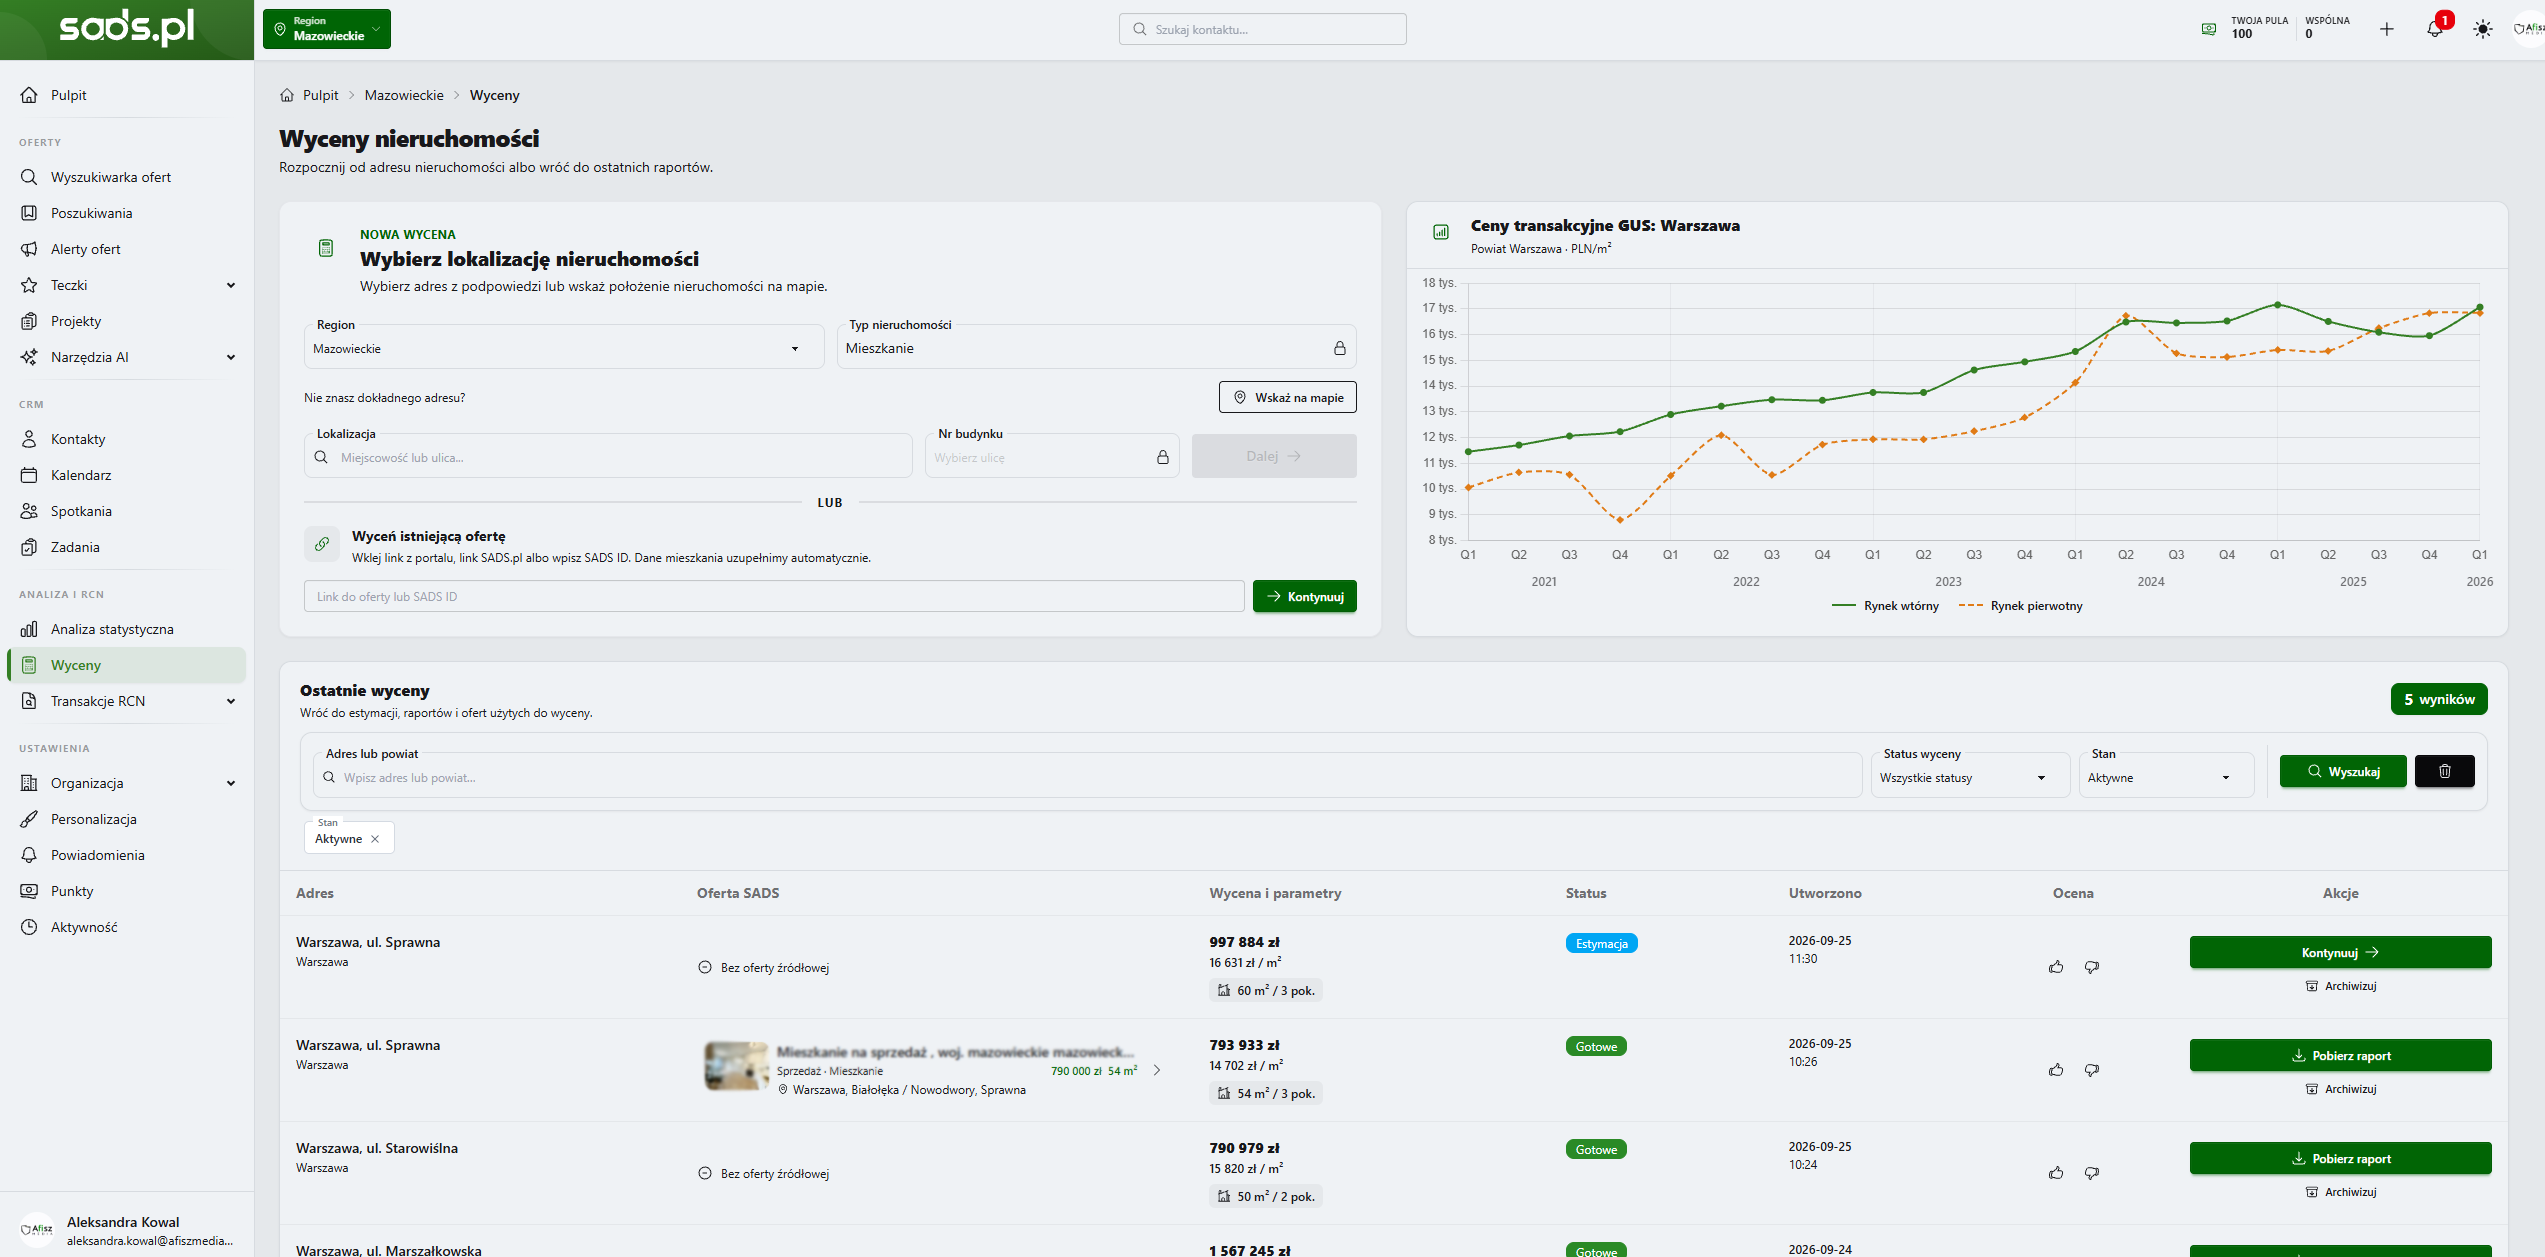The width and height of the screenshot is (2545, 1257).
Task: Thumbs down the 790 979 zł valuation
Action: [2092, 1173]
